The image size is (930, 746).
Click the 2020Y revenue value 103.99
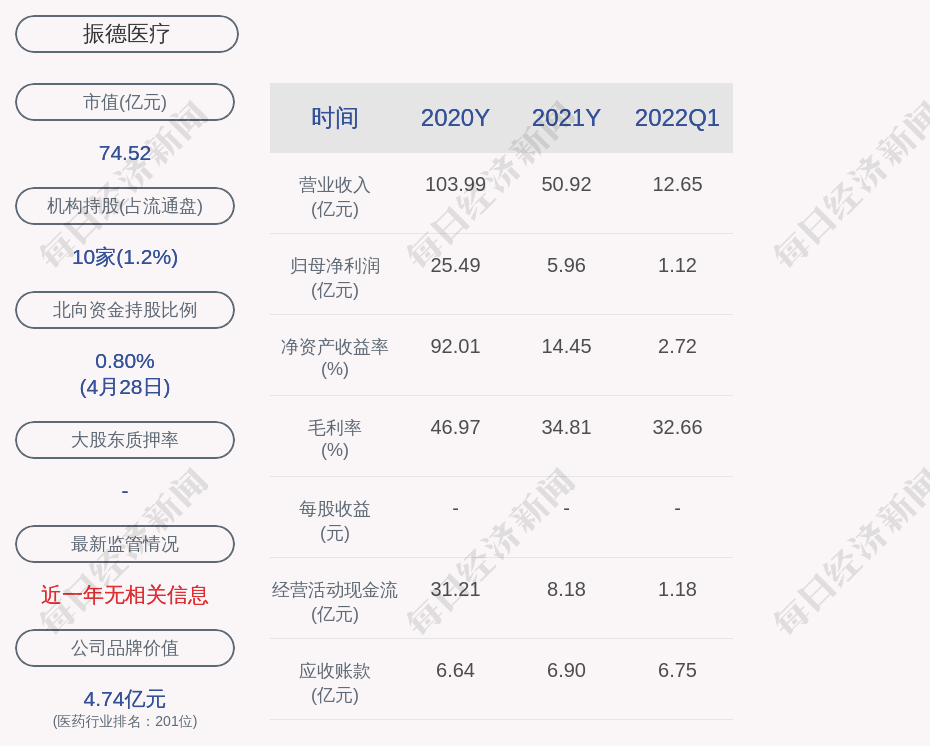point(456,184)
